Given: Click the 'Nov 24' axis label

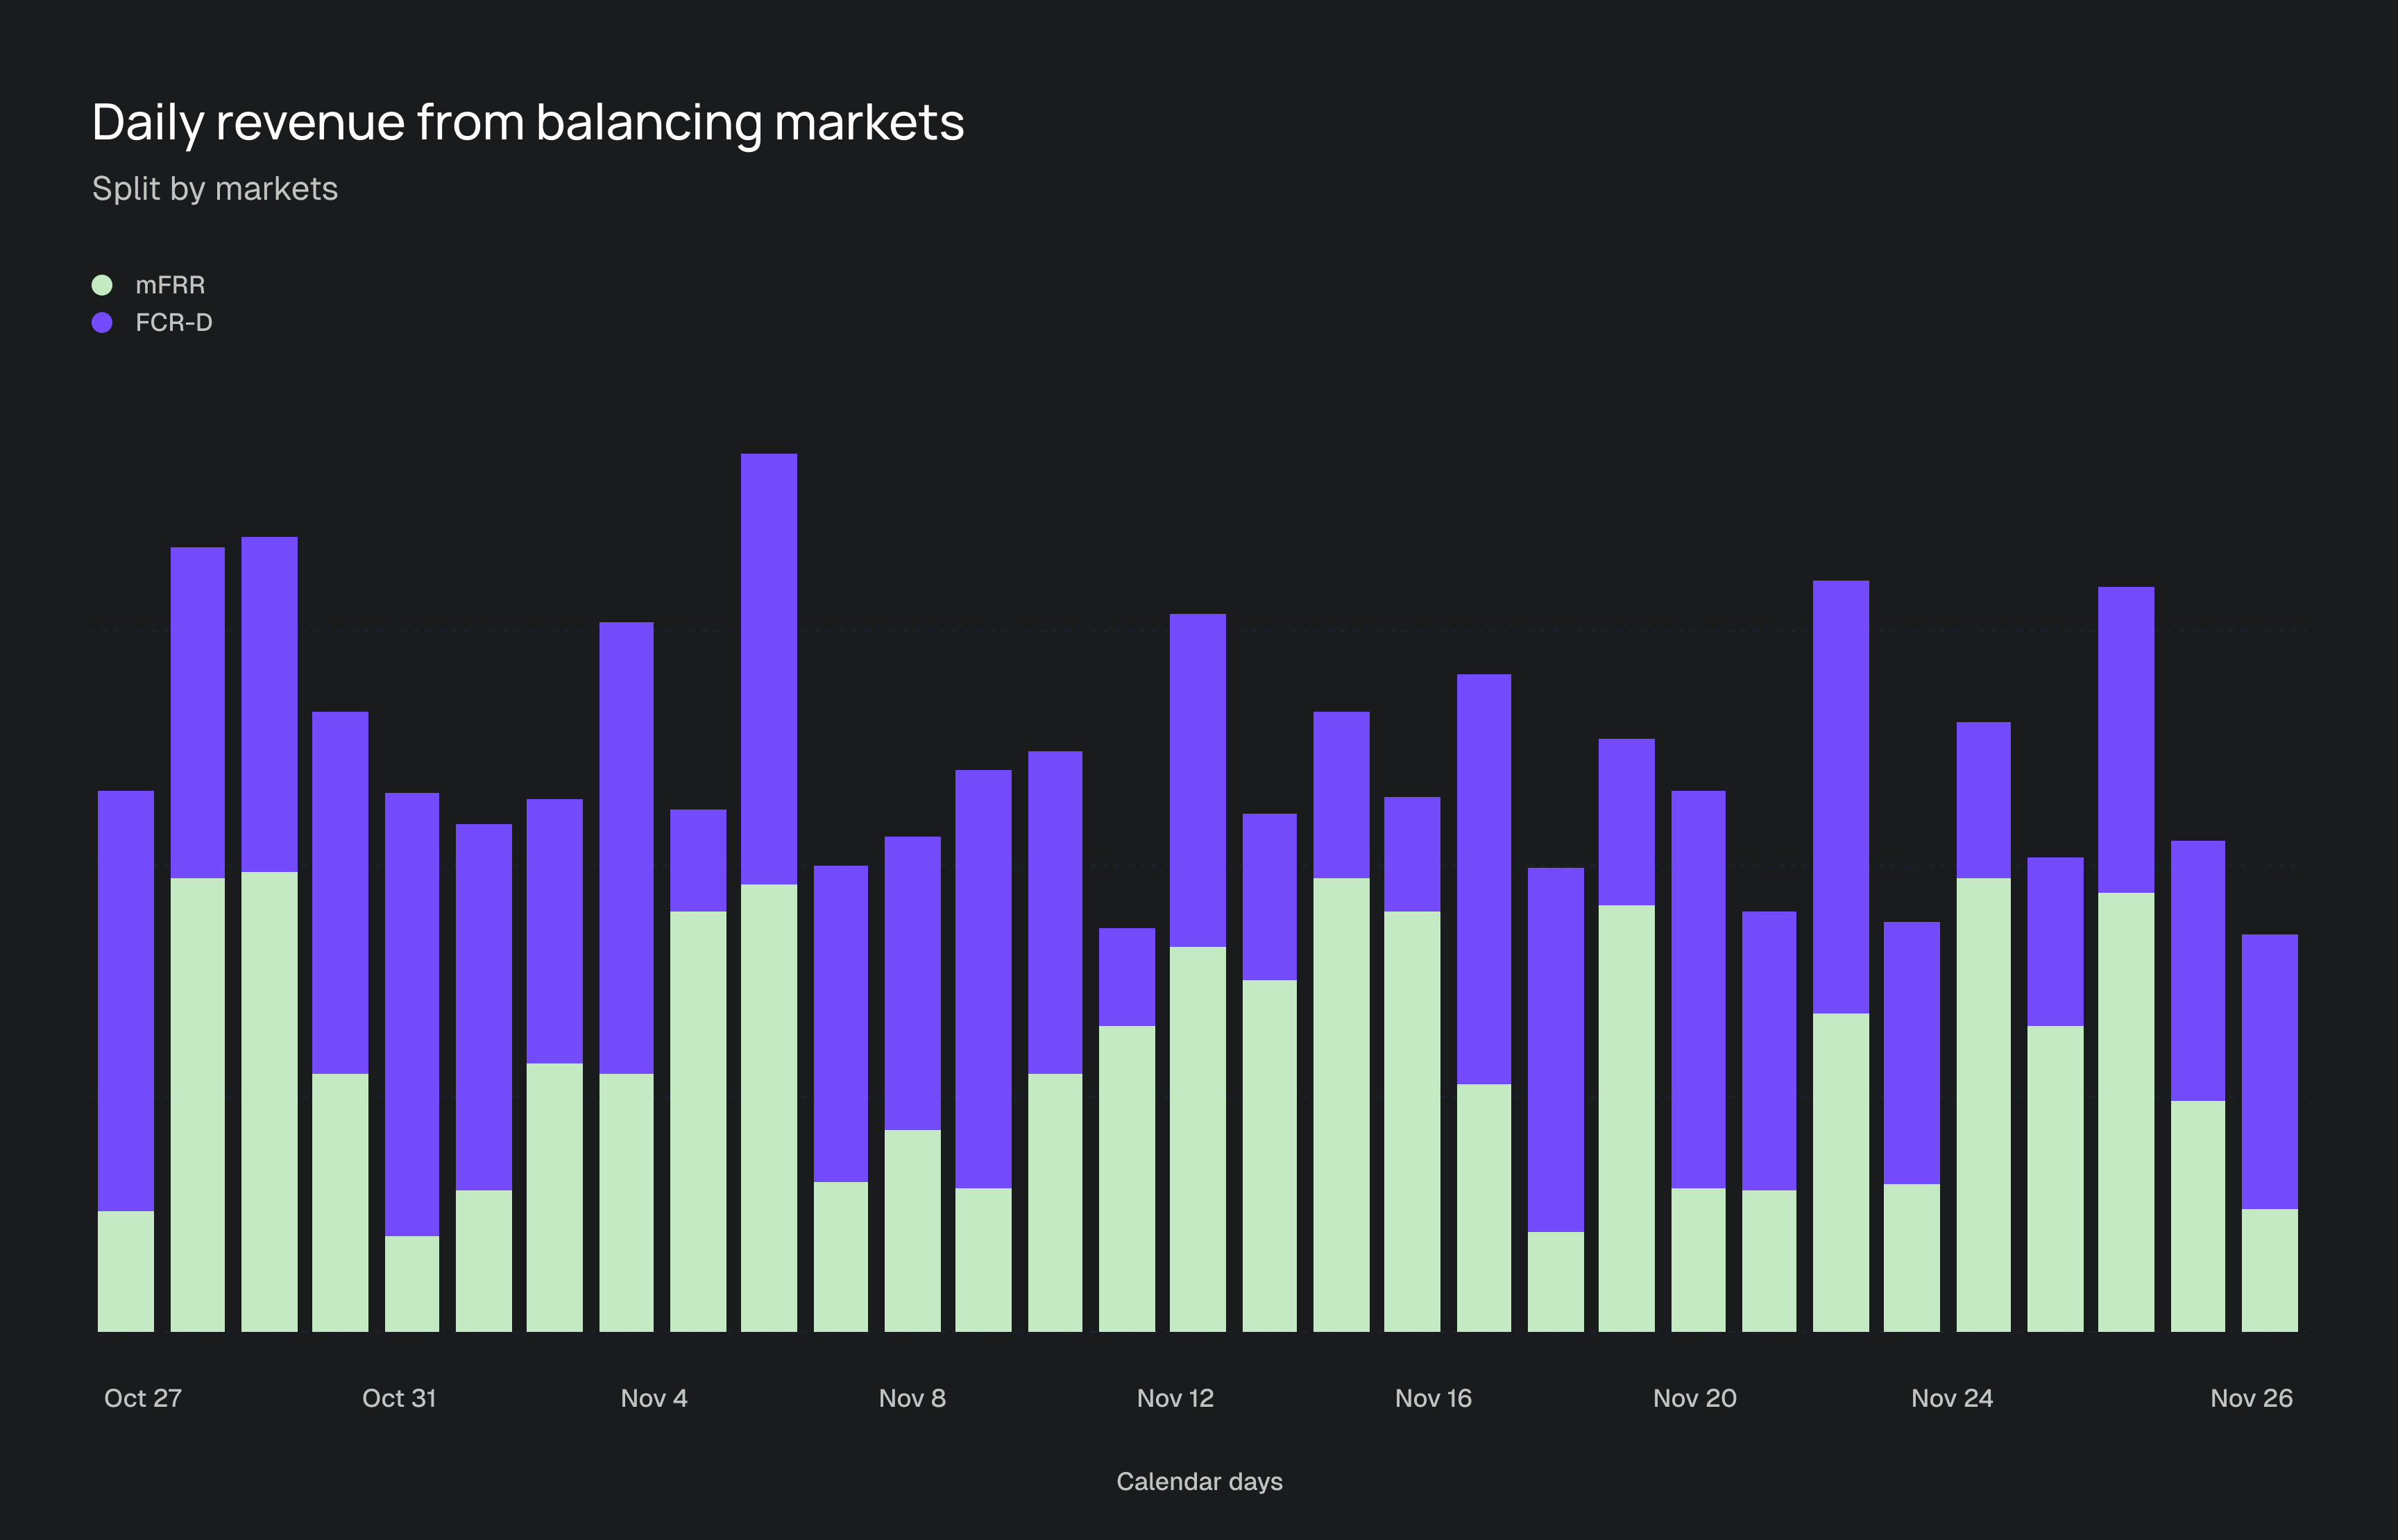Looking at the screenshot, I should [x=1952, y=1398].
